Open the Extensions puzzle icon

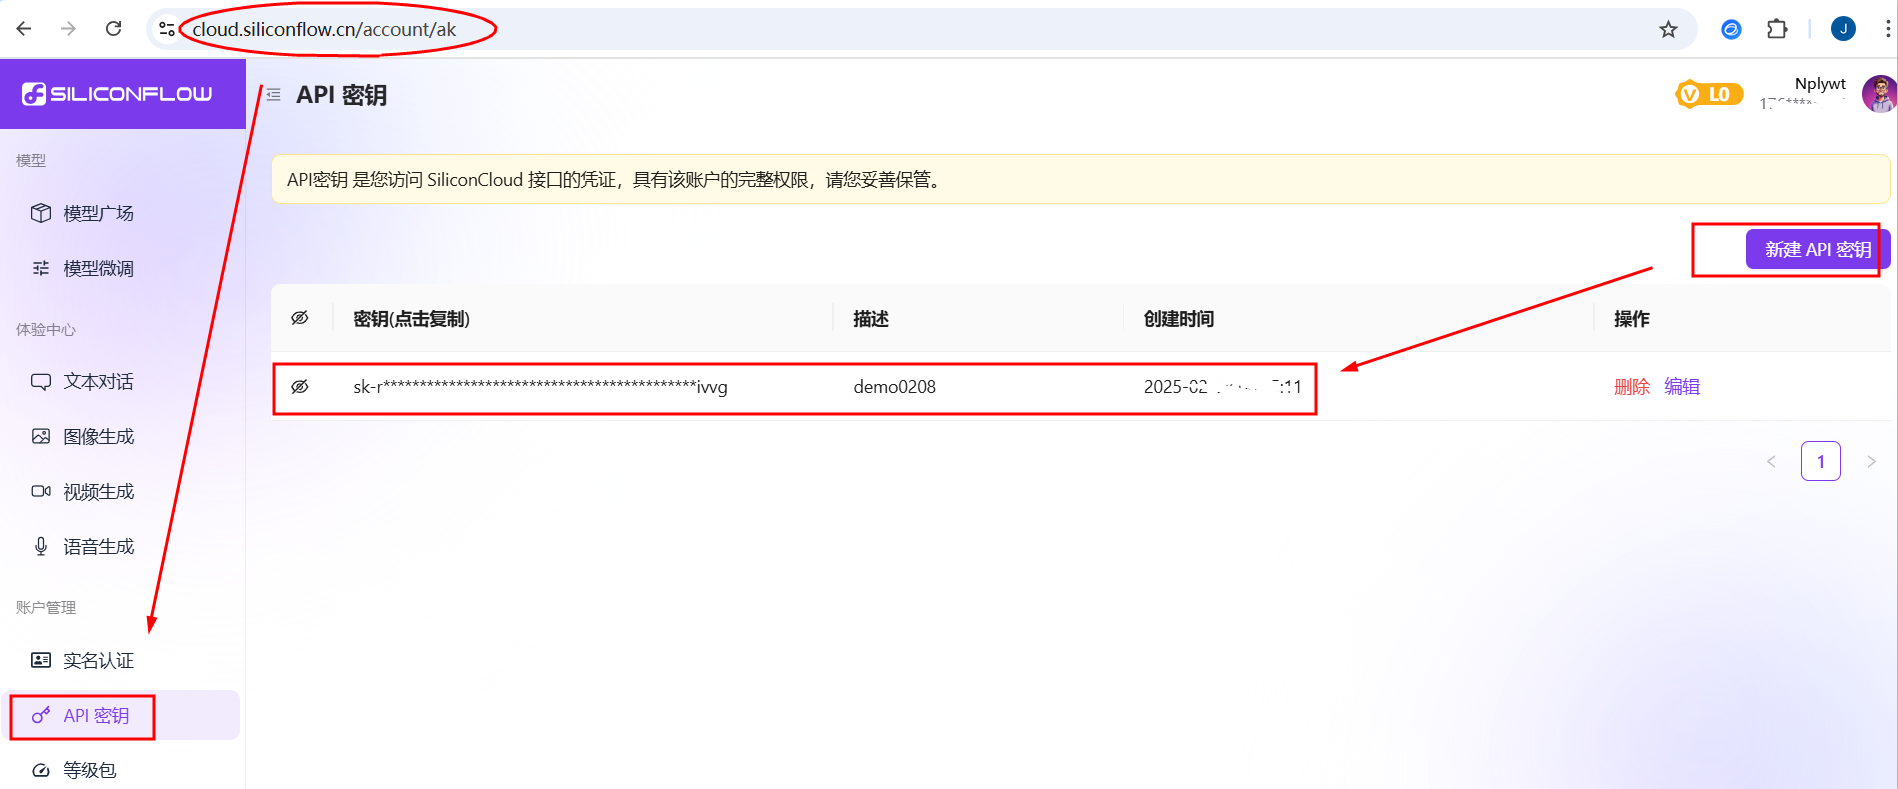click(1777, 29)
